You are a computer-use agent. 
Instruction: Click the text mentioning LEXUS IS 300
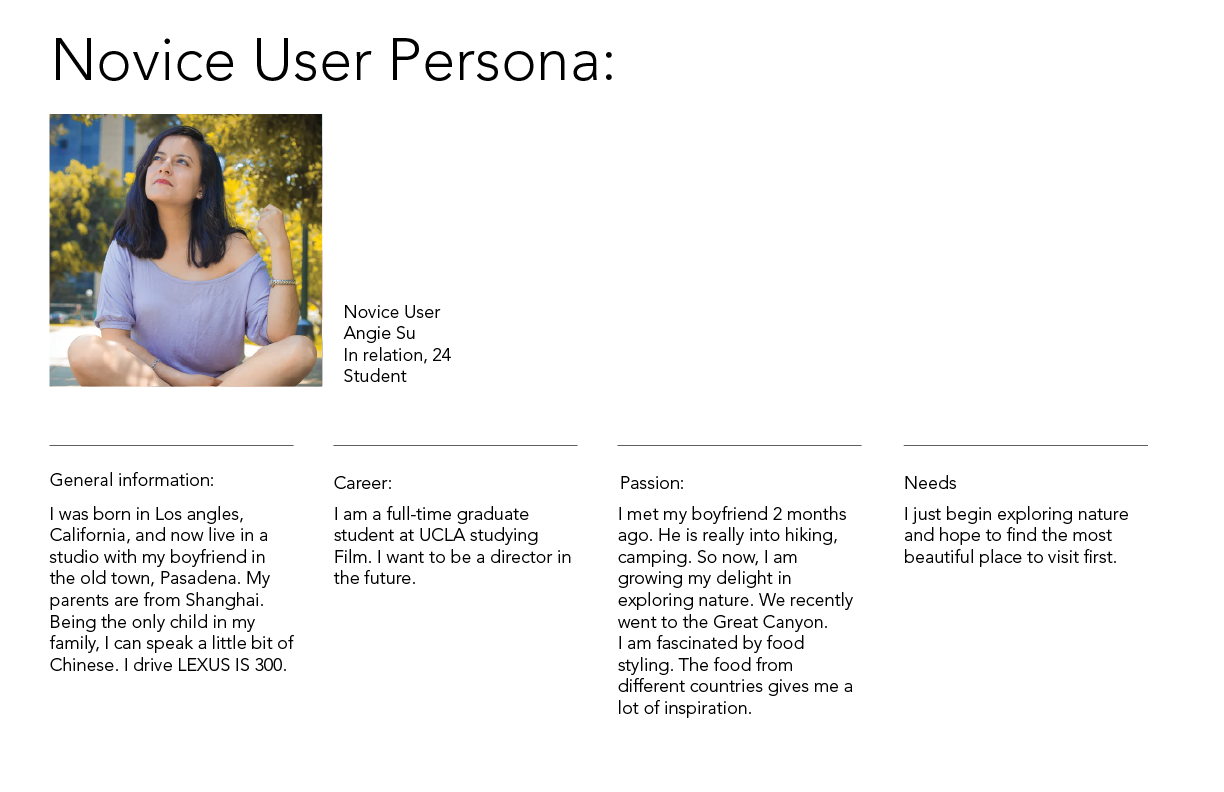[x=205, y=665]
